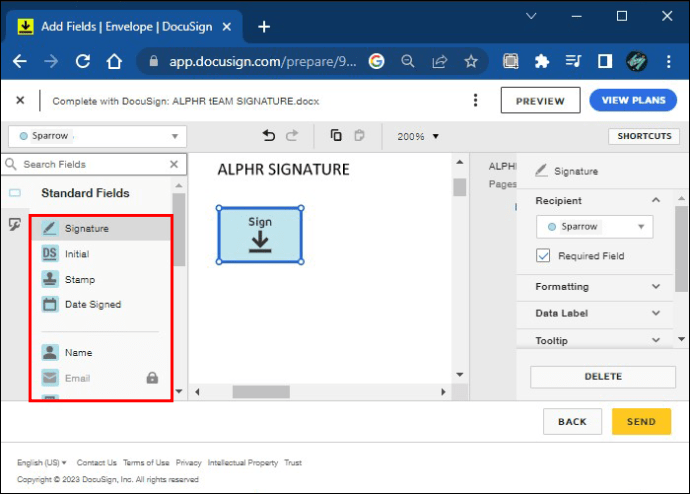Expand the Data Label section
The image size is (690, 494).
click(656, 313)
